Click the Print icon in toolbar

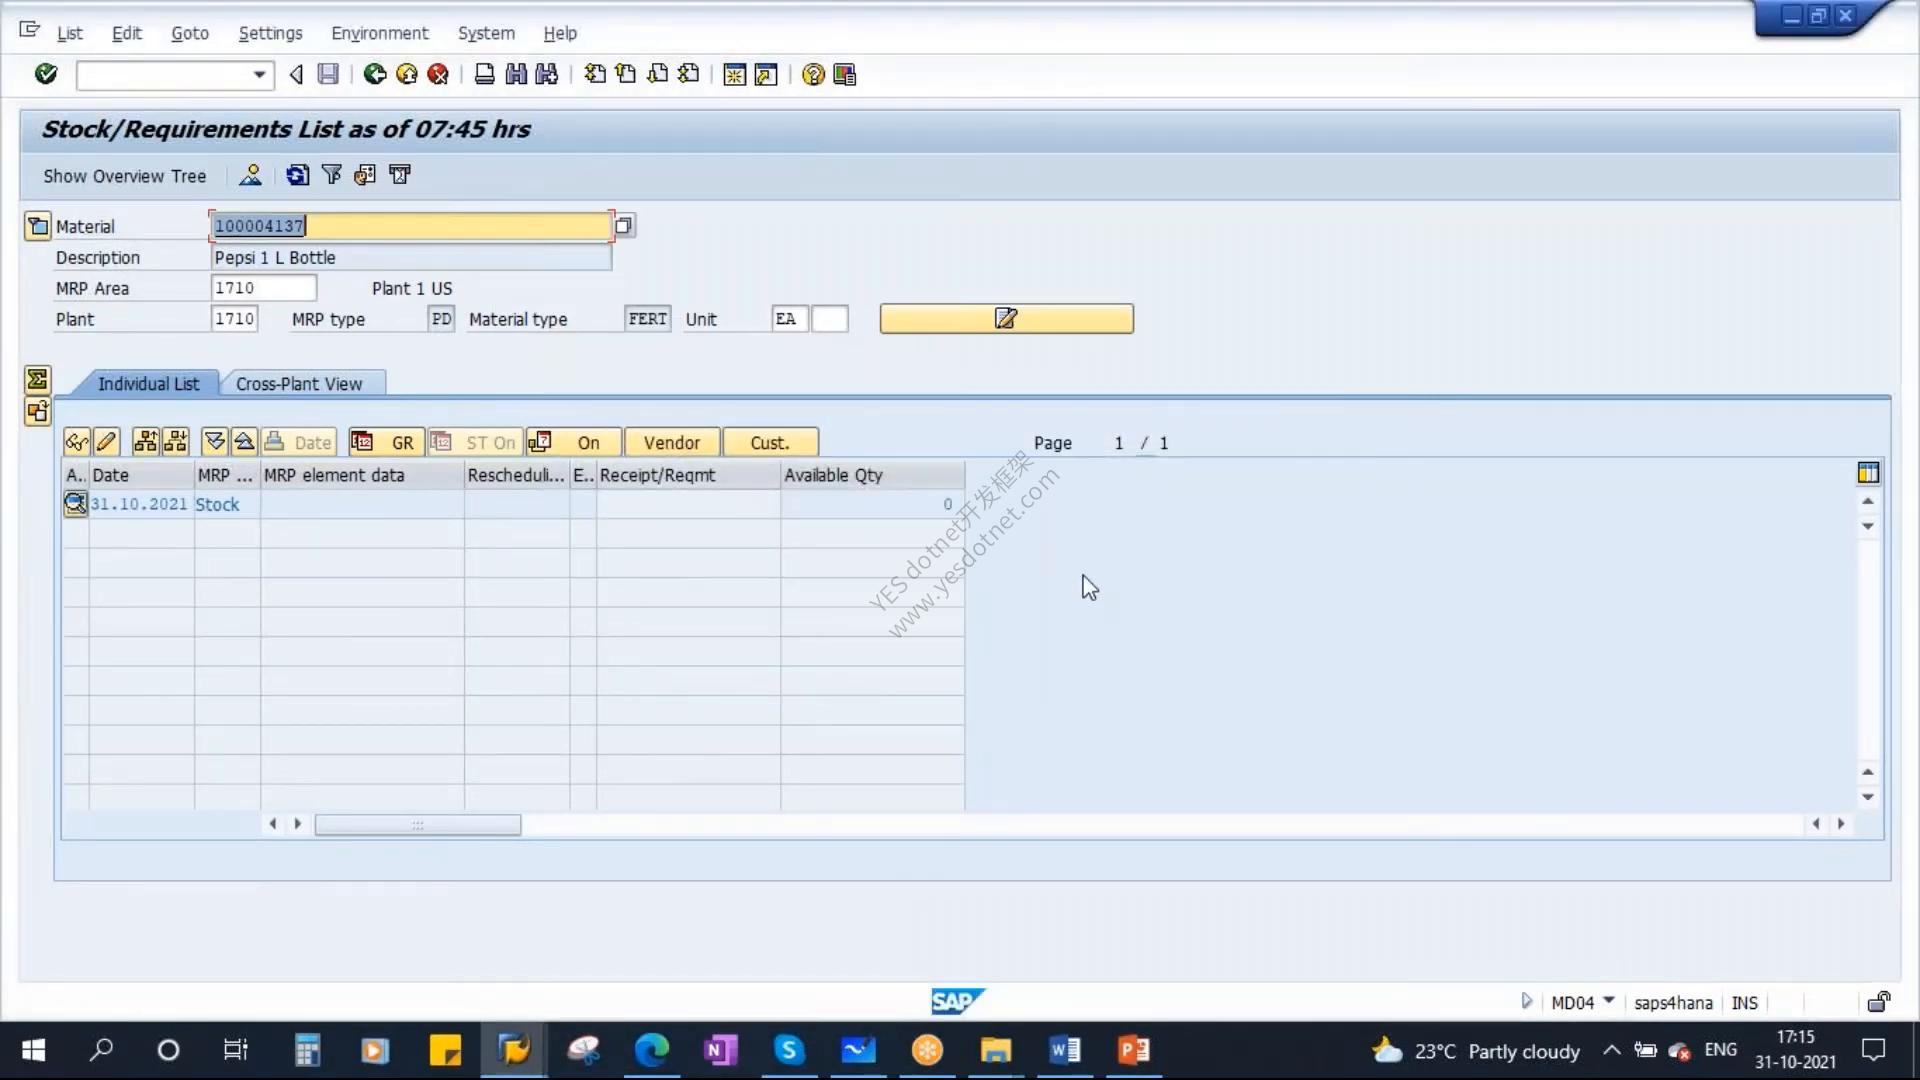pos(484,74)
